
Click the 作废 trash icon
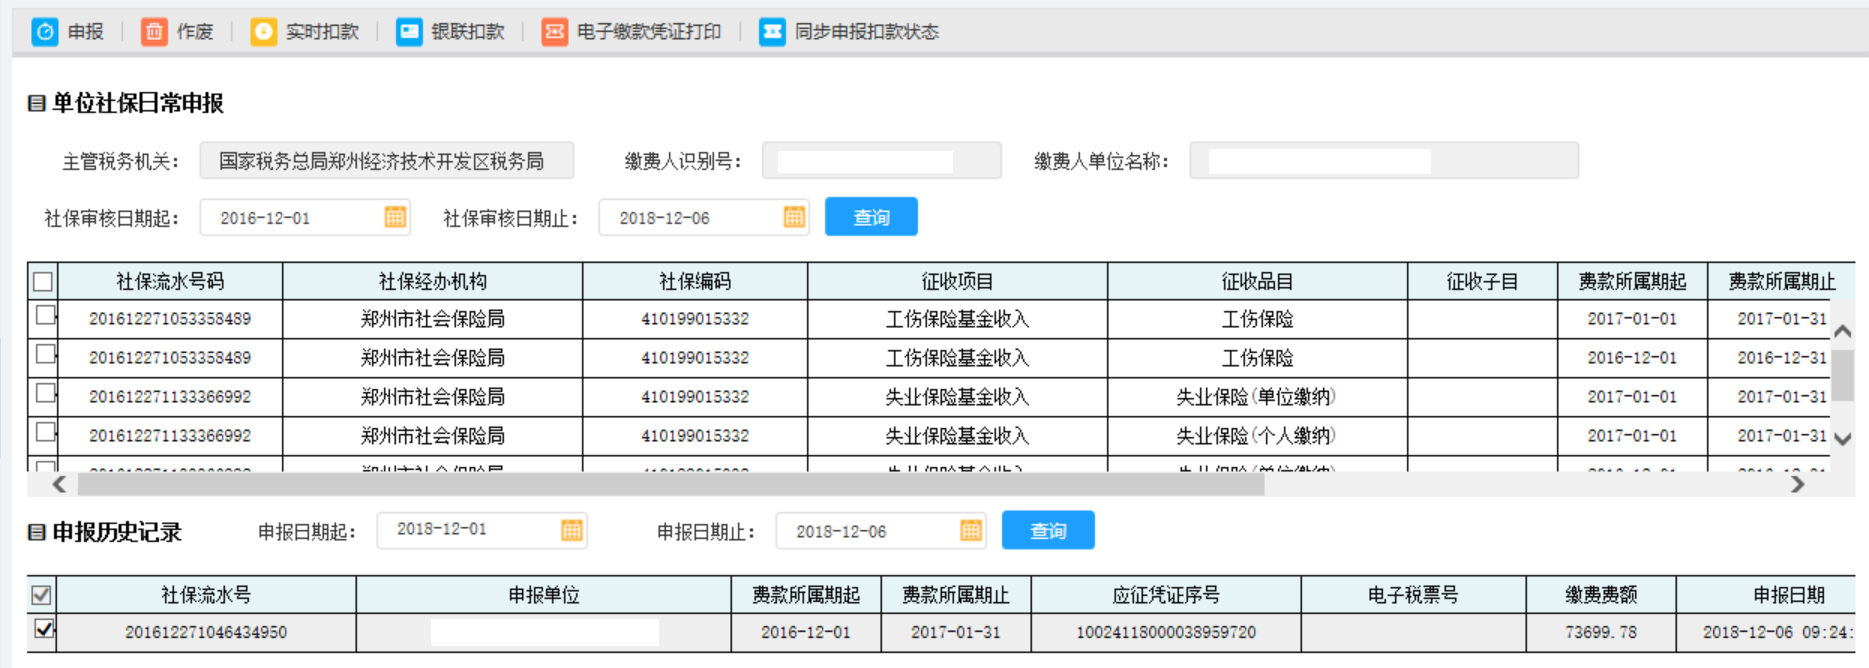154,32
